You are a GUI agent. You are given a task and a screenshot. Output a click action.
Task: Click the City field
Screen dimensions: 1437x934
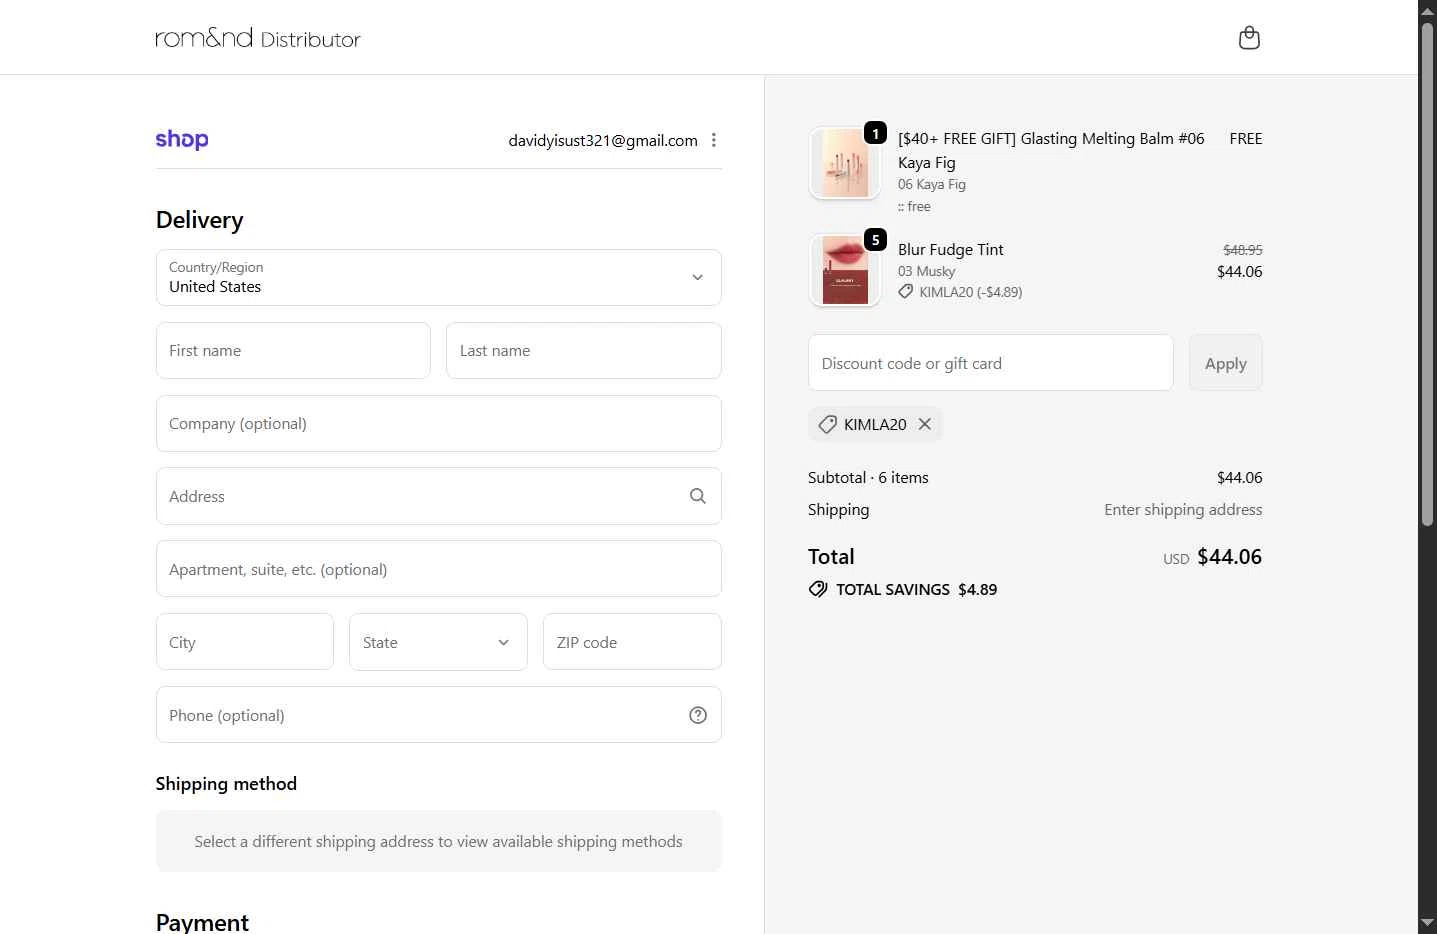245,642
